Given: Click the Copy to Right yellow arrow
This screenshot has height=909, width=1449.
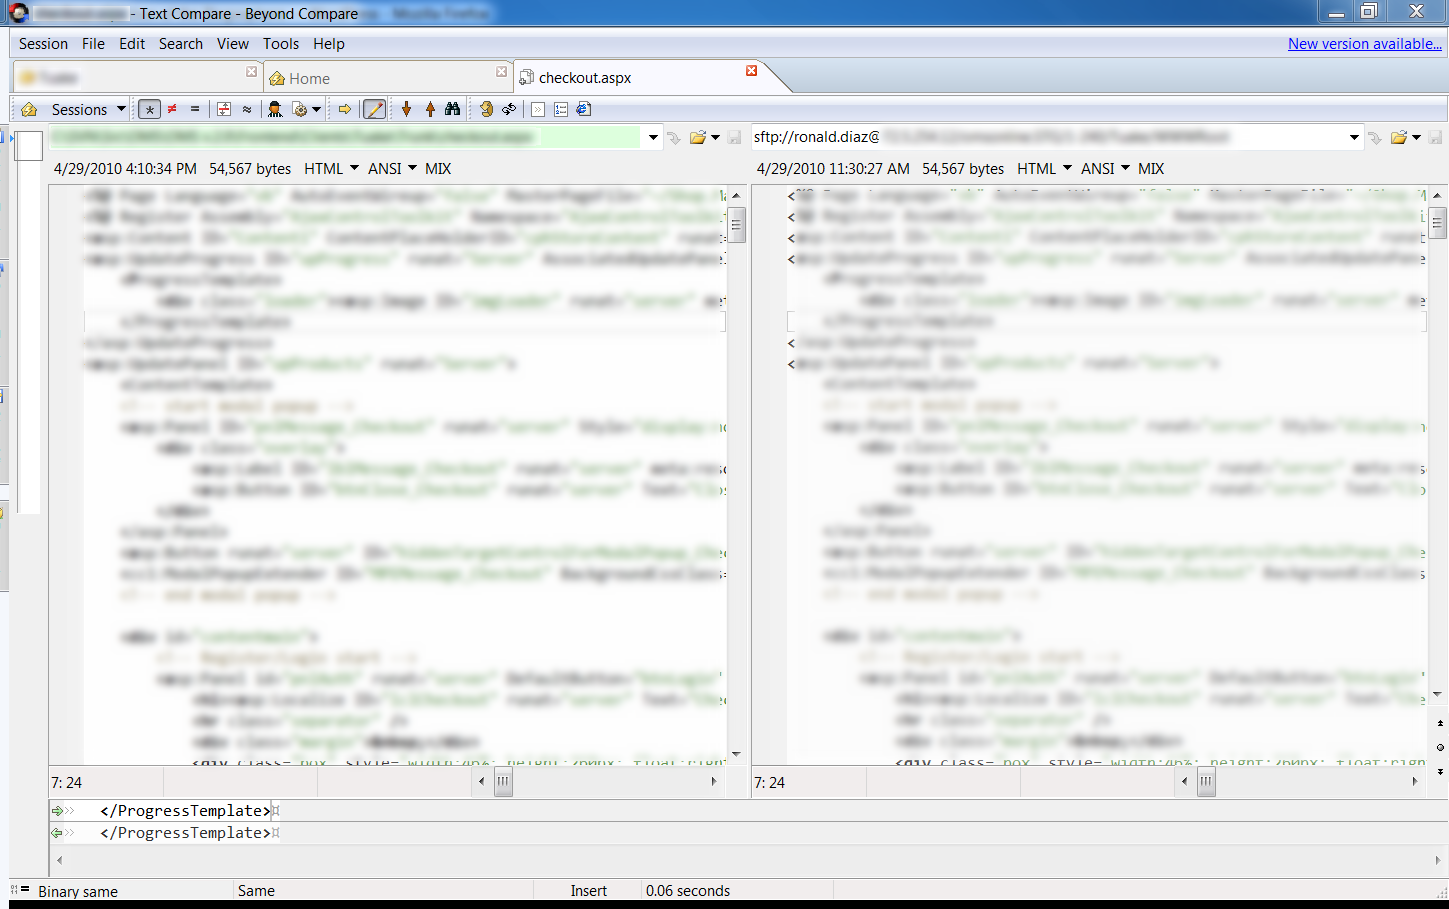Looking at the screenshot, I should click(x=345, y=109).
